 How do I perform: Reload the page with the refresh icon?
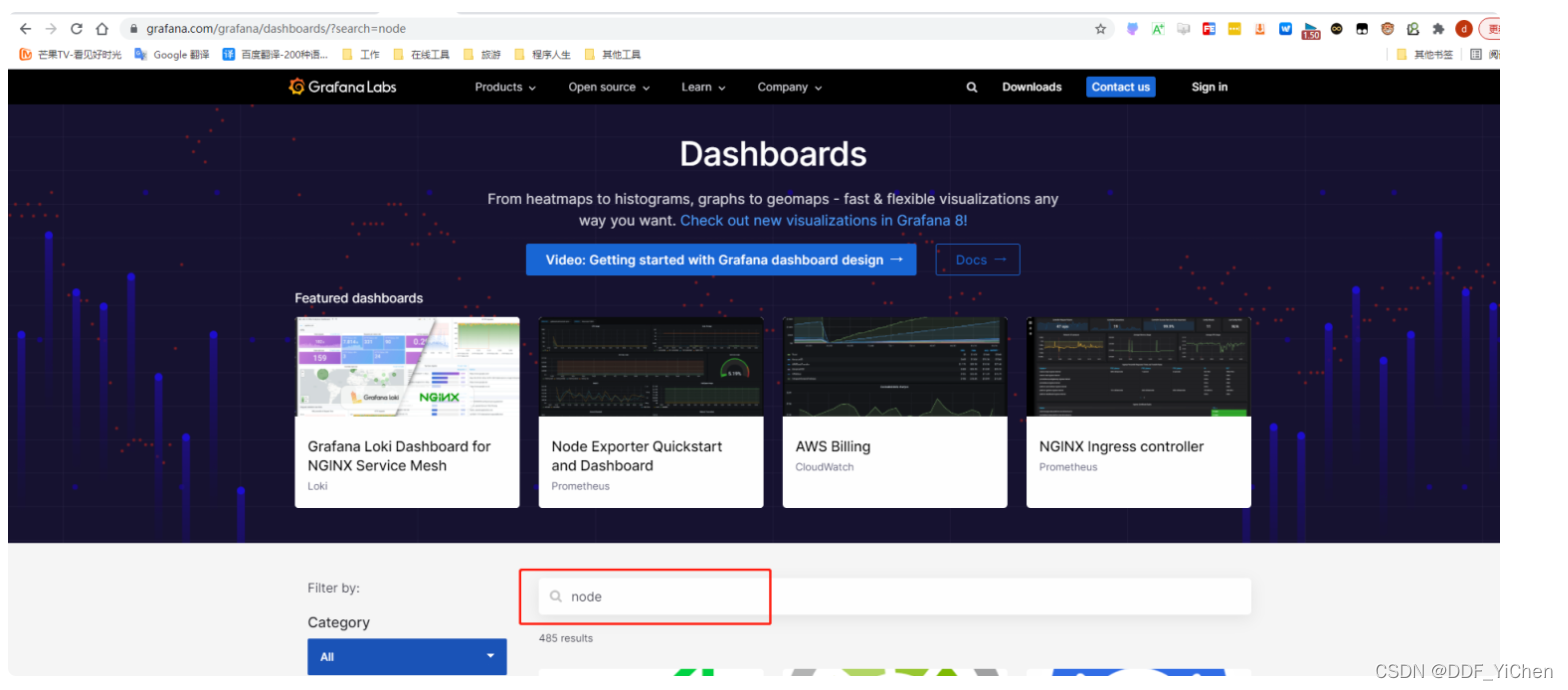click(76, 29)
